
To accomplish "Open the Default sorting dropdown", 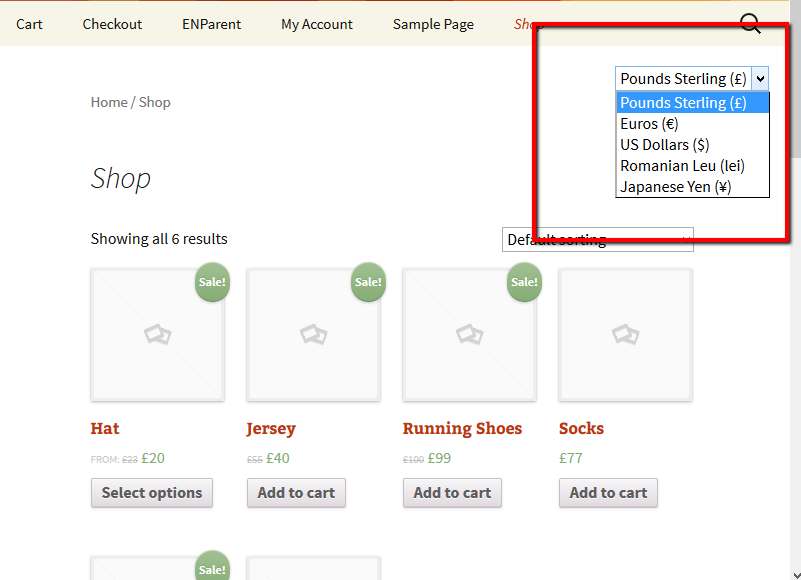I will tap(598, 240).
